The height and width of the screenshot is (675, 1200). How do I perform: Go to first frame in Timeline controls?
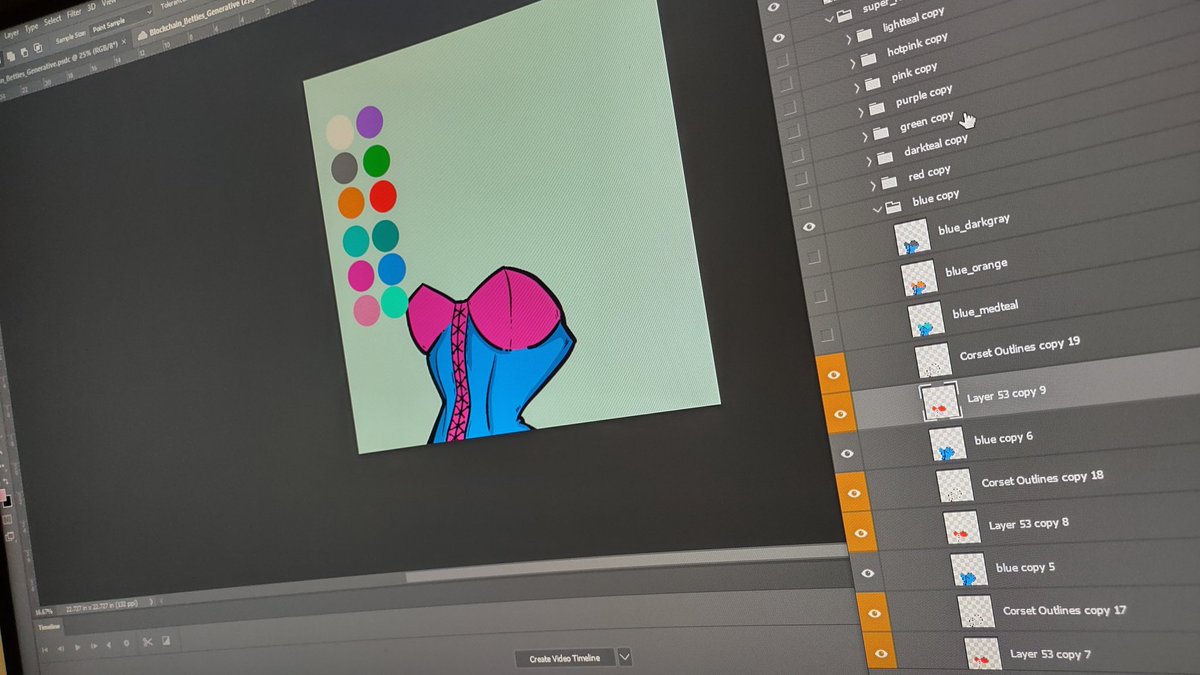pyautogui.click(x=45, y=650)
